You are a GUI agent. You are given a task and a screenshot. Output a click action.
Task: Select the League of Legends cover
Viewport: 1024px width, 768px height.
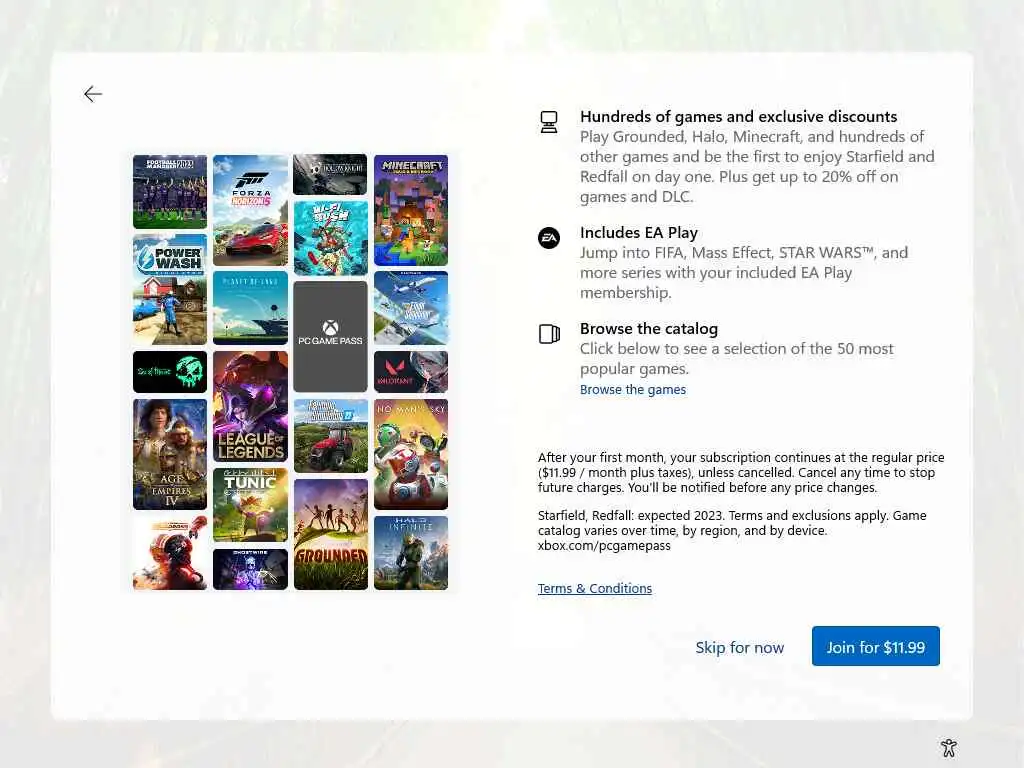click(x=250, y=406)
